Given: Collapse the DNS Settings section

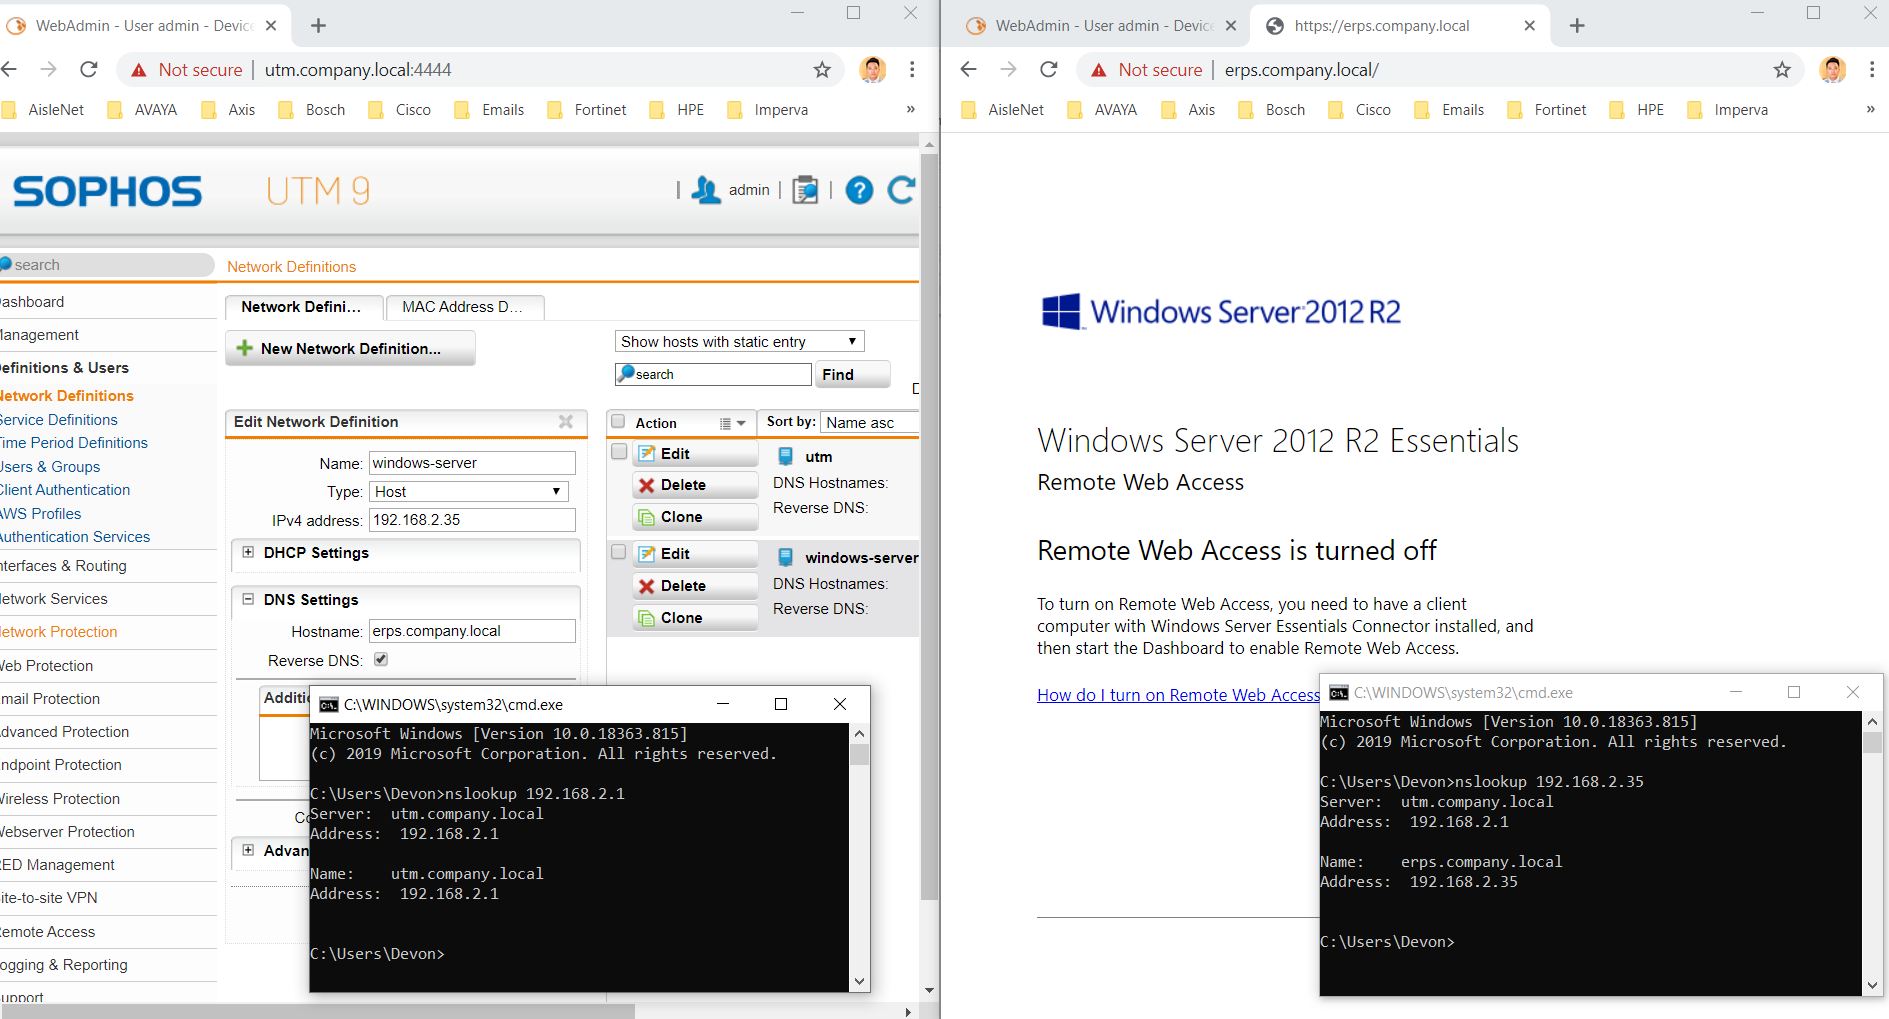Looking at the screenshot, I should click(248, 599).
